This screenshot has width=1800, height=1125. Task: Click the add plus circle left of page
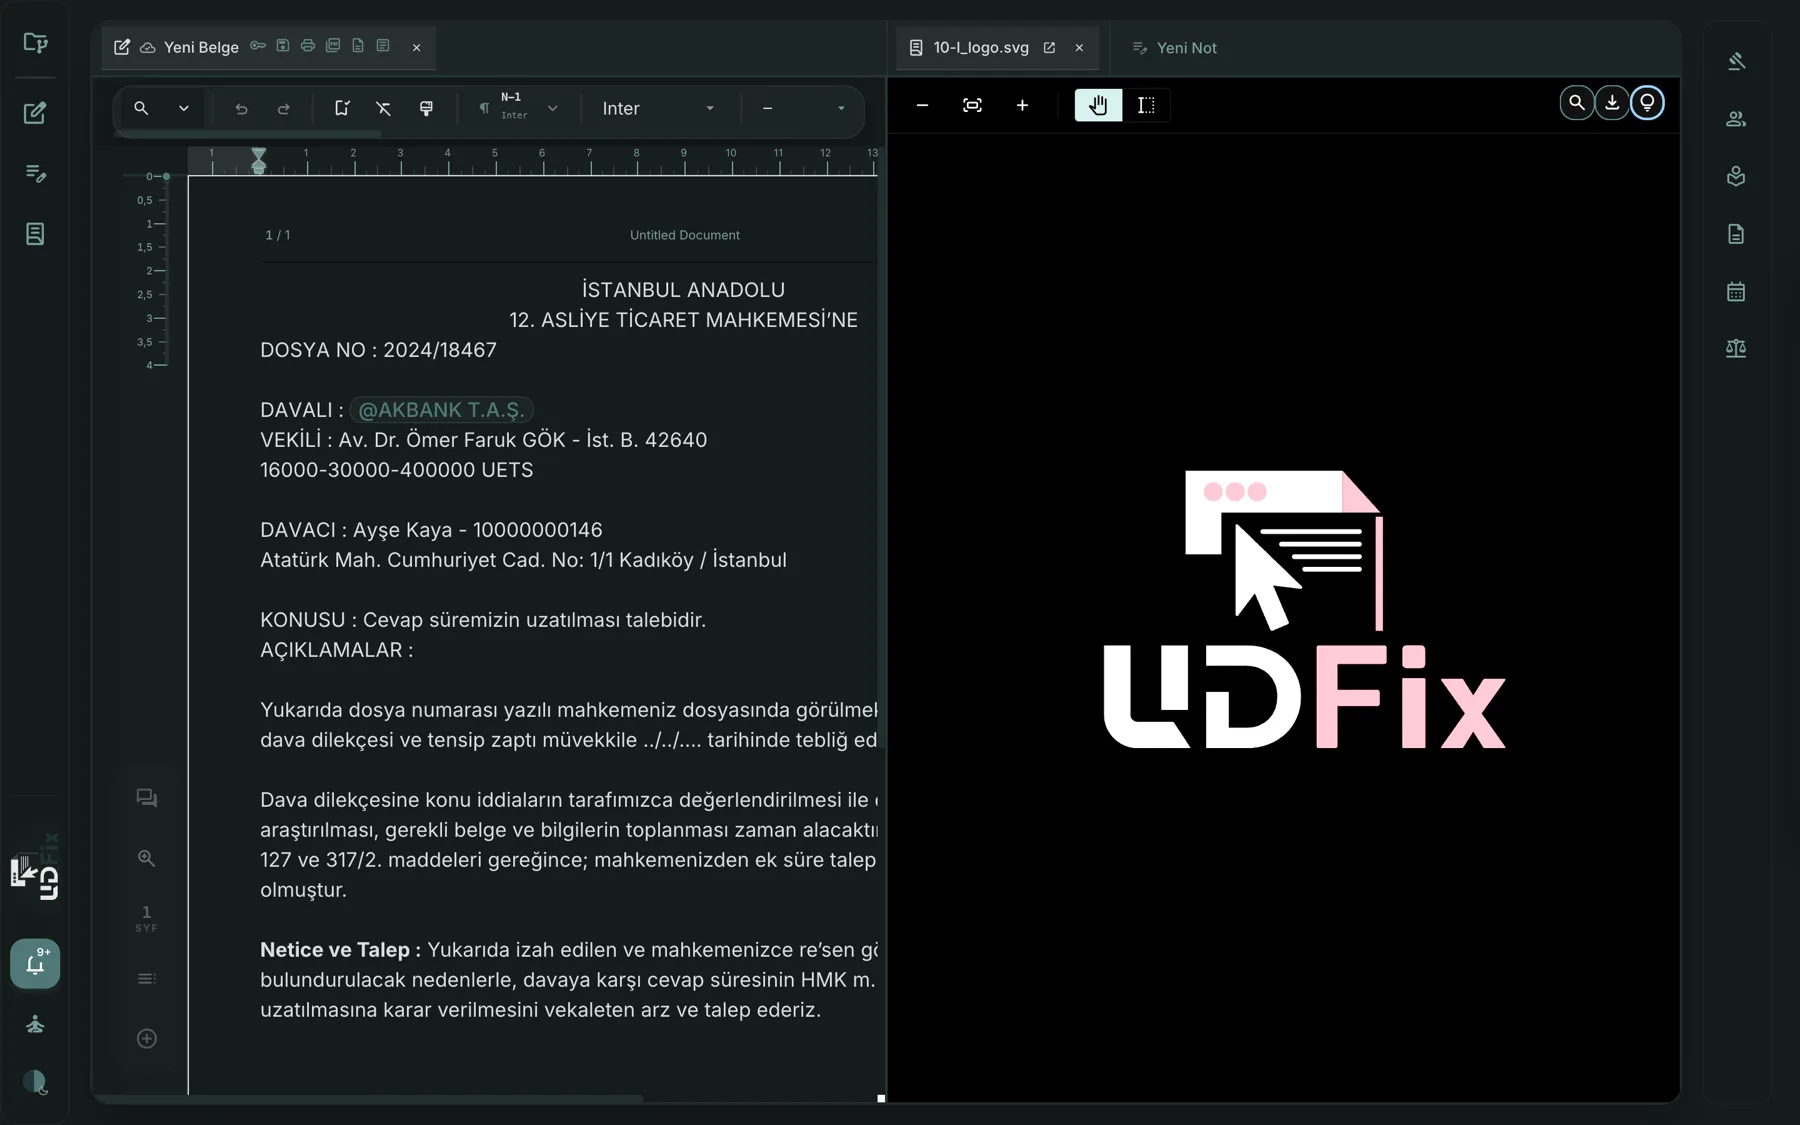(147, 1039)
